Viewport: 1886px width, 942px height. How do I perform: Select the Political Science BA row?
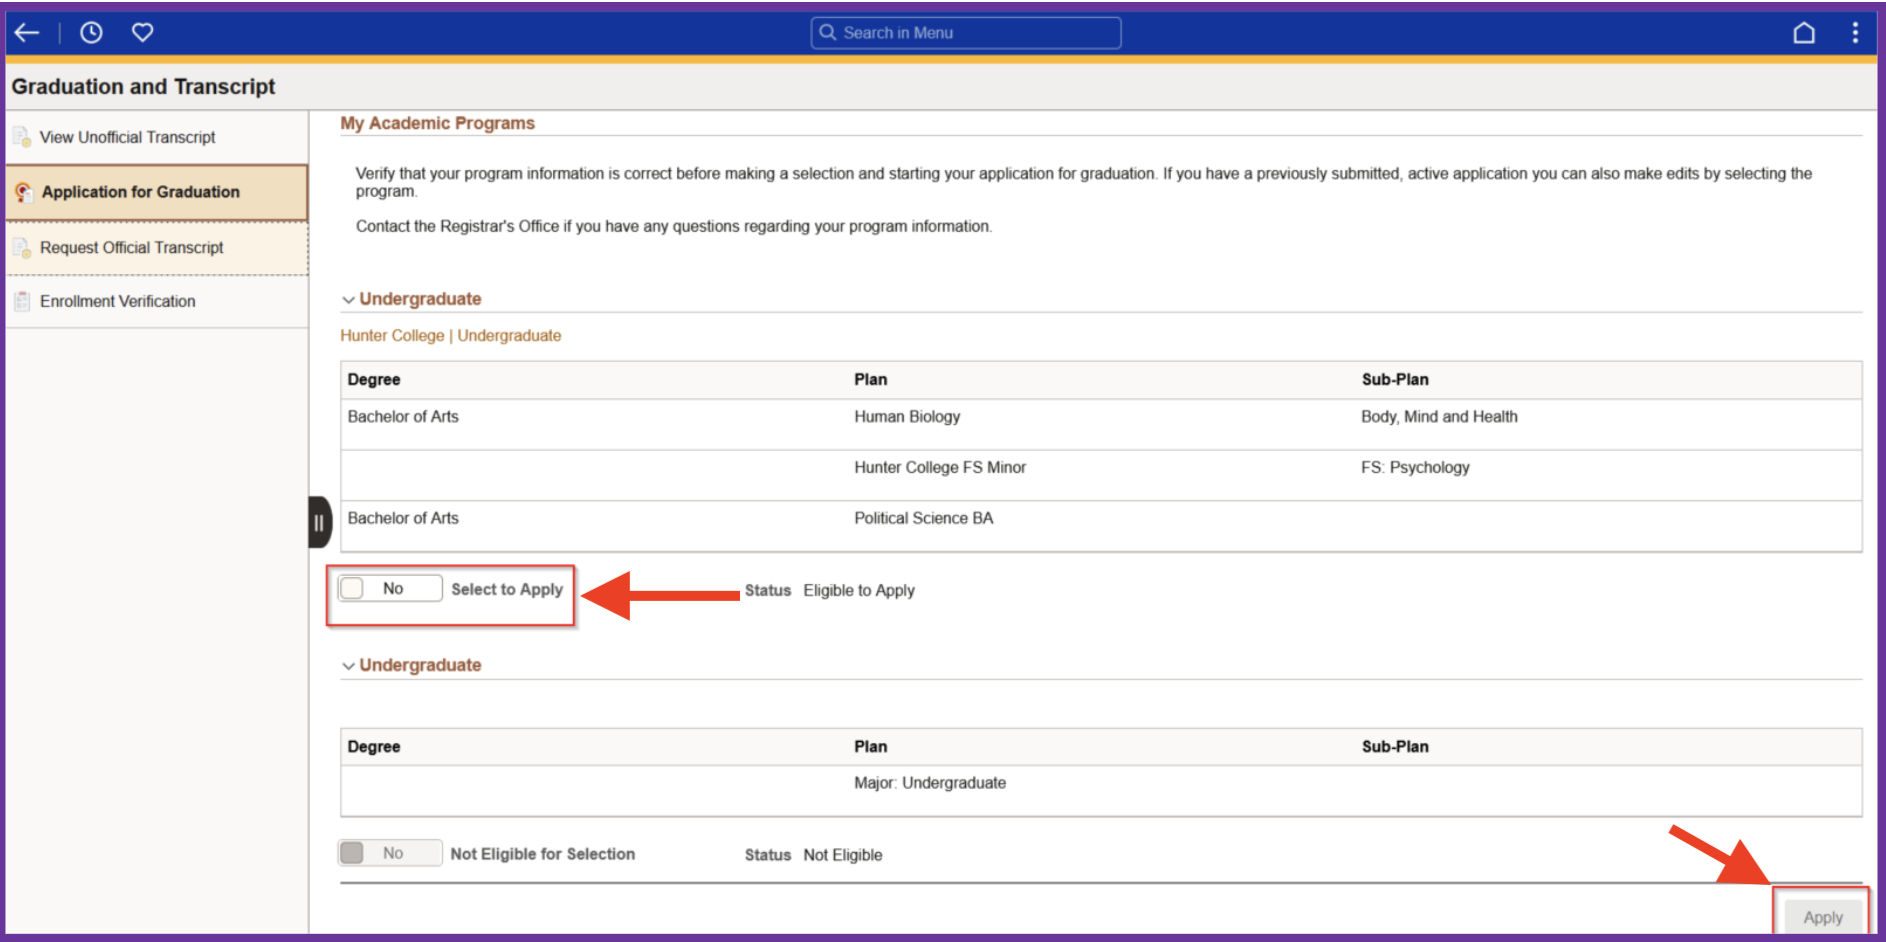click(x=923, y=518)
